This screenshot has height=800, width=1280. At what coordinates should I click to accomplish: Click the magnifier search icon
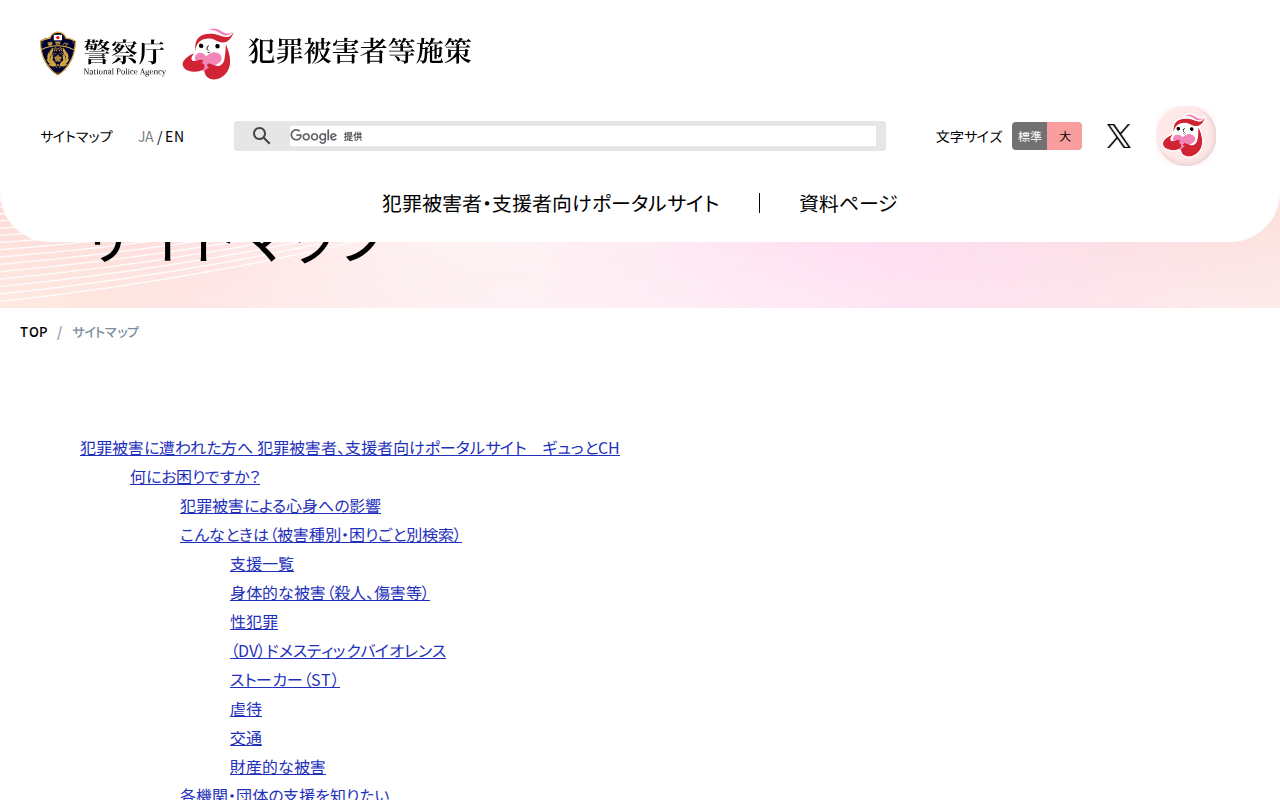tap(261, 136)
